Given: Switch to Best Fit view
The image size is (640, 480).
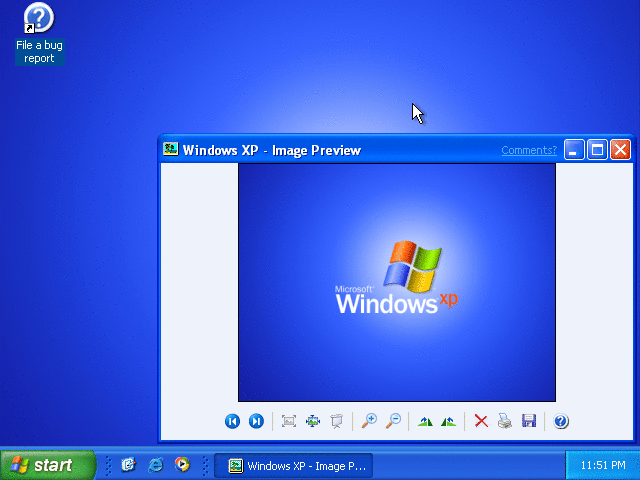Looking at the screenshot, I should point(289,421).
